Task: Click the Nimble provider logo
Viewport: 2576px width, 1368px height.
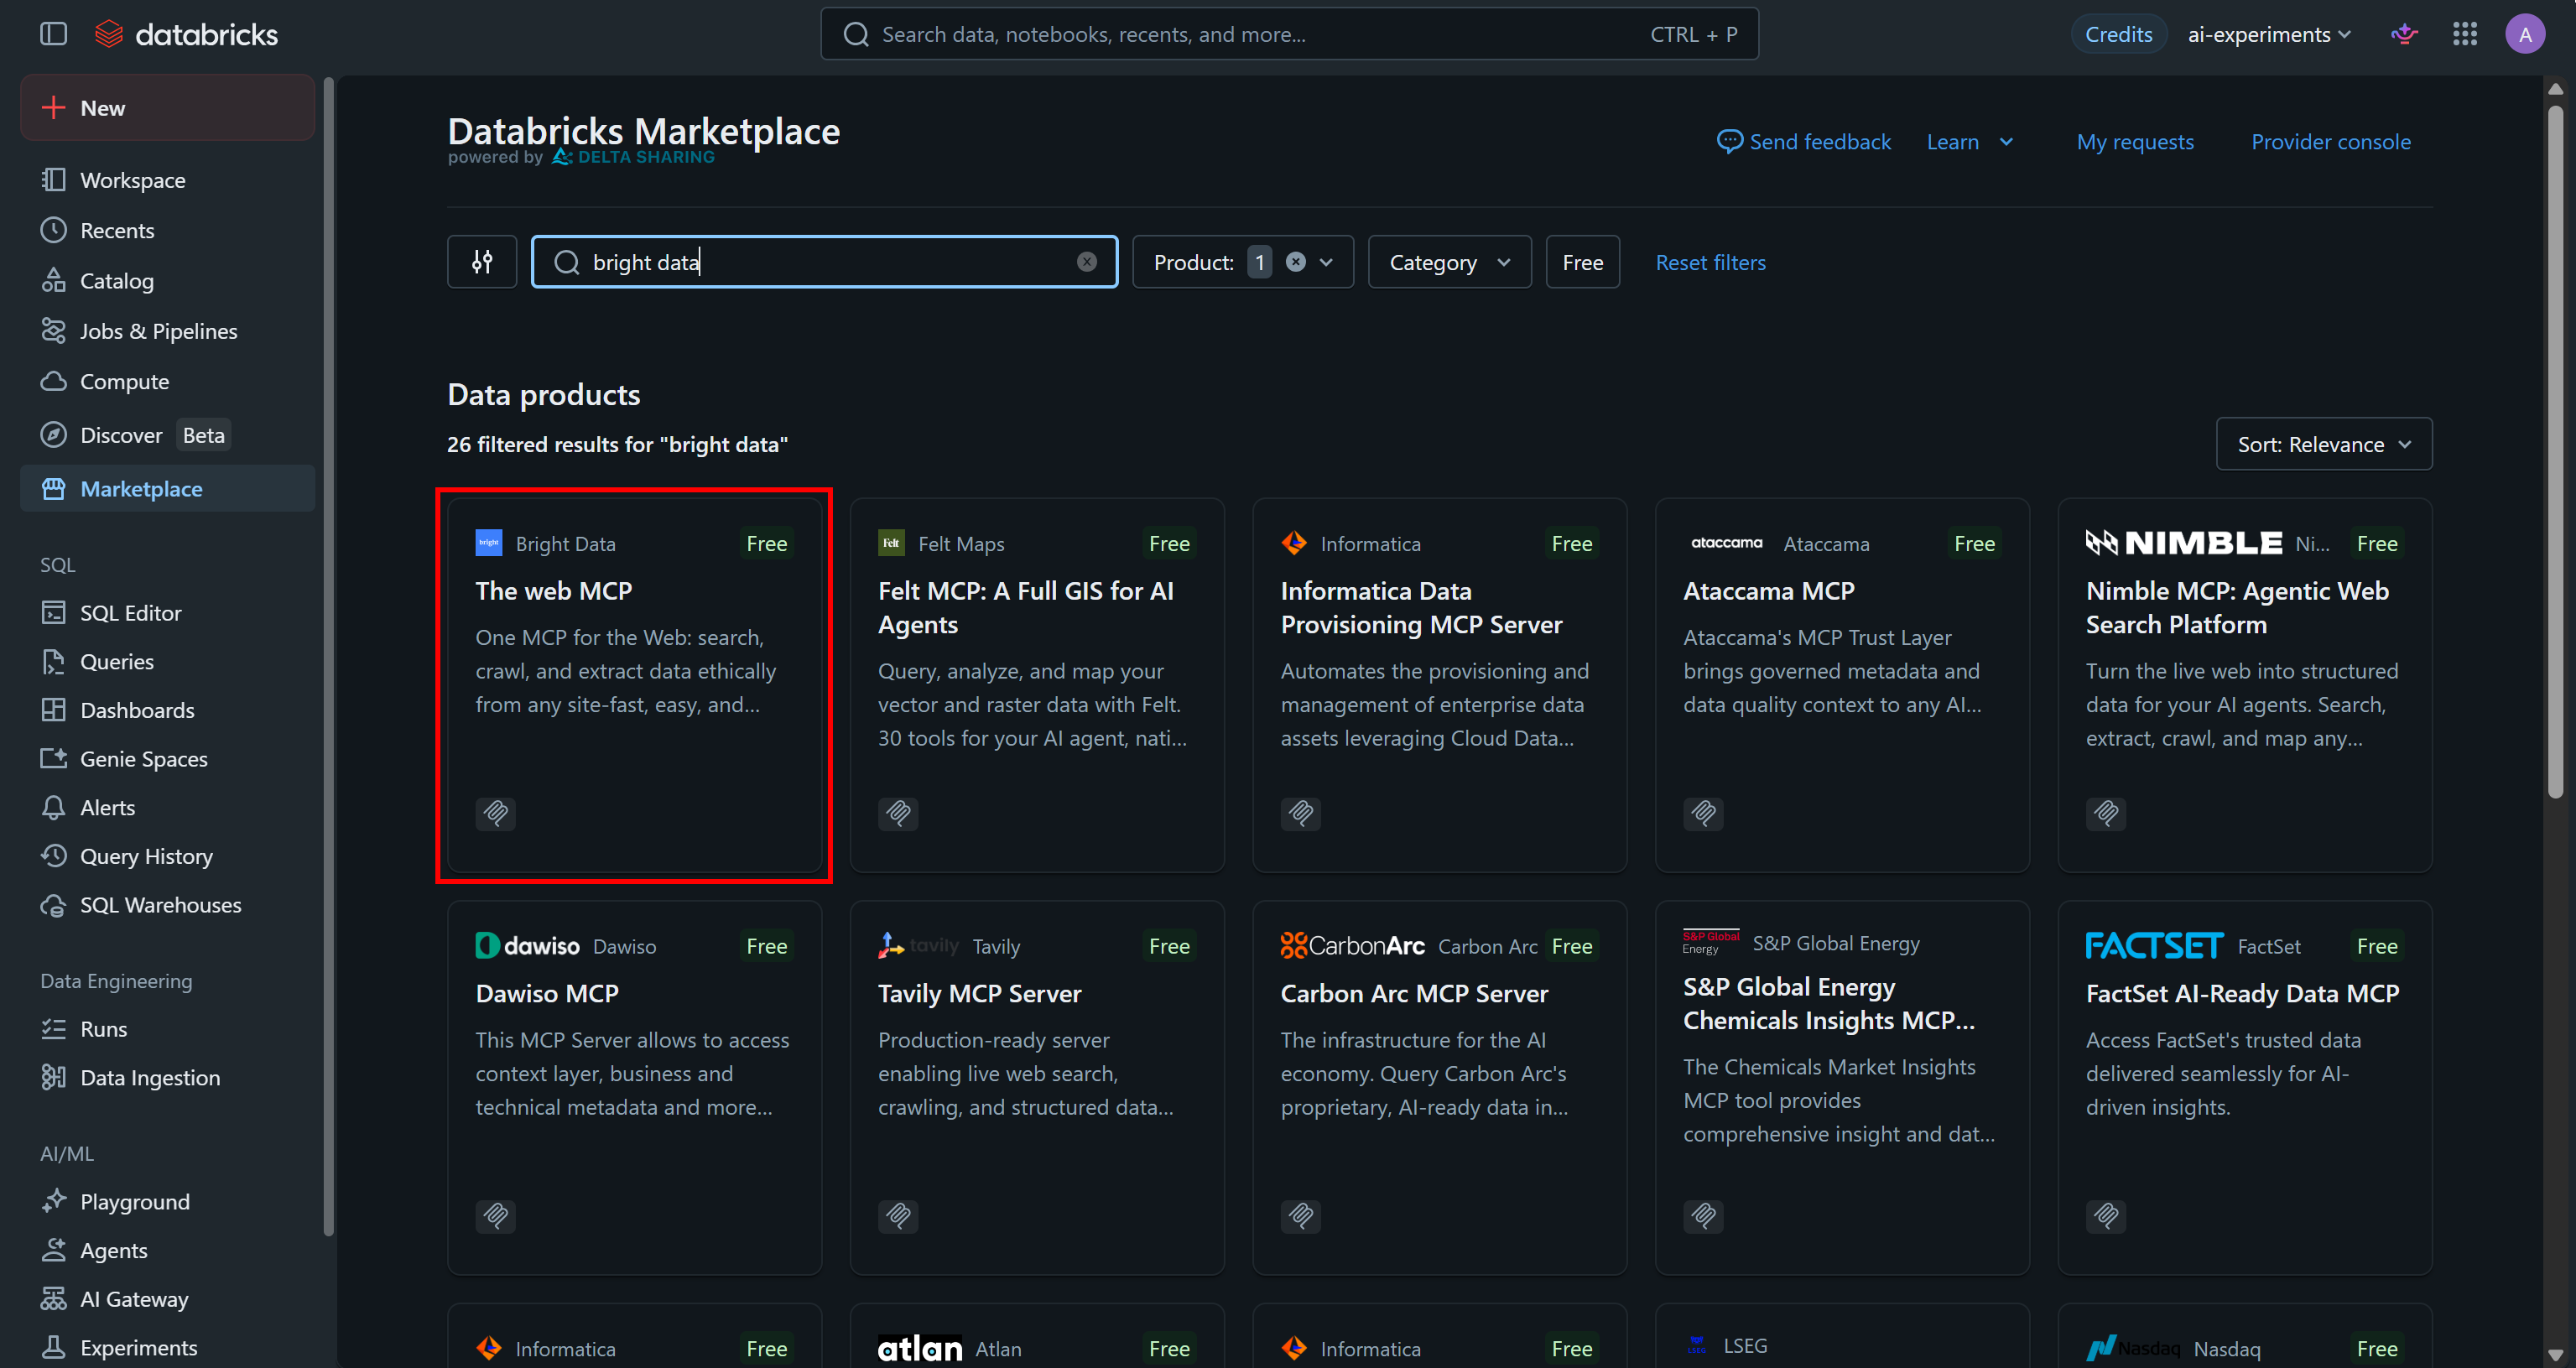Action: coord(2184,543)
